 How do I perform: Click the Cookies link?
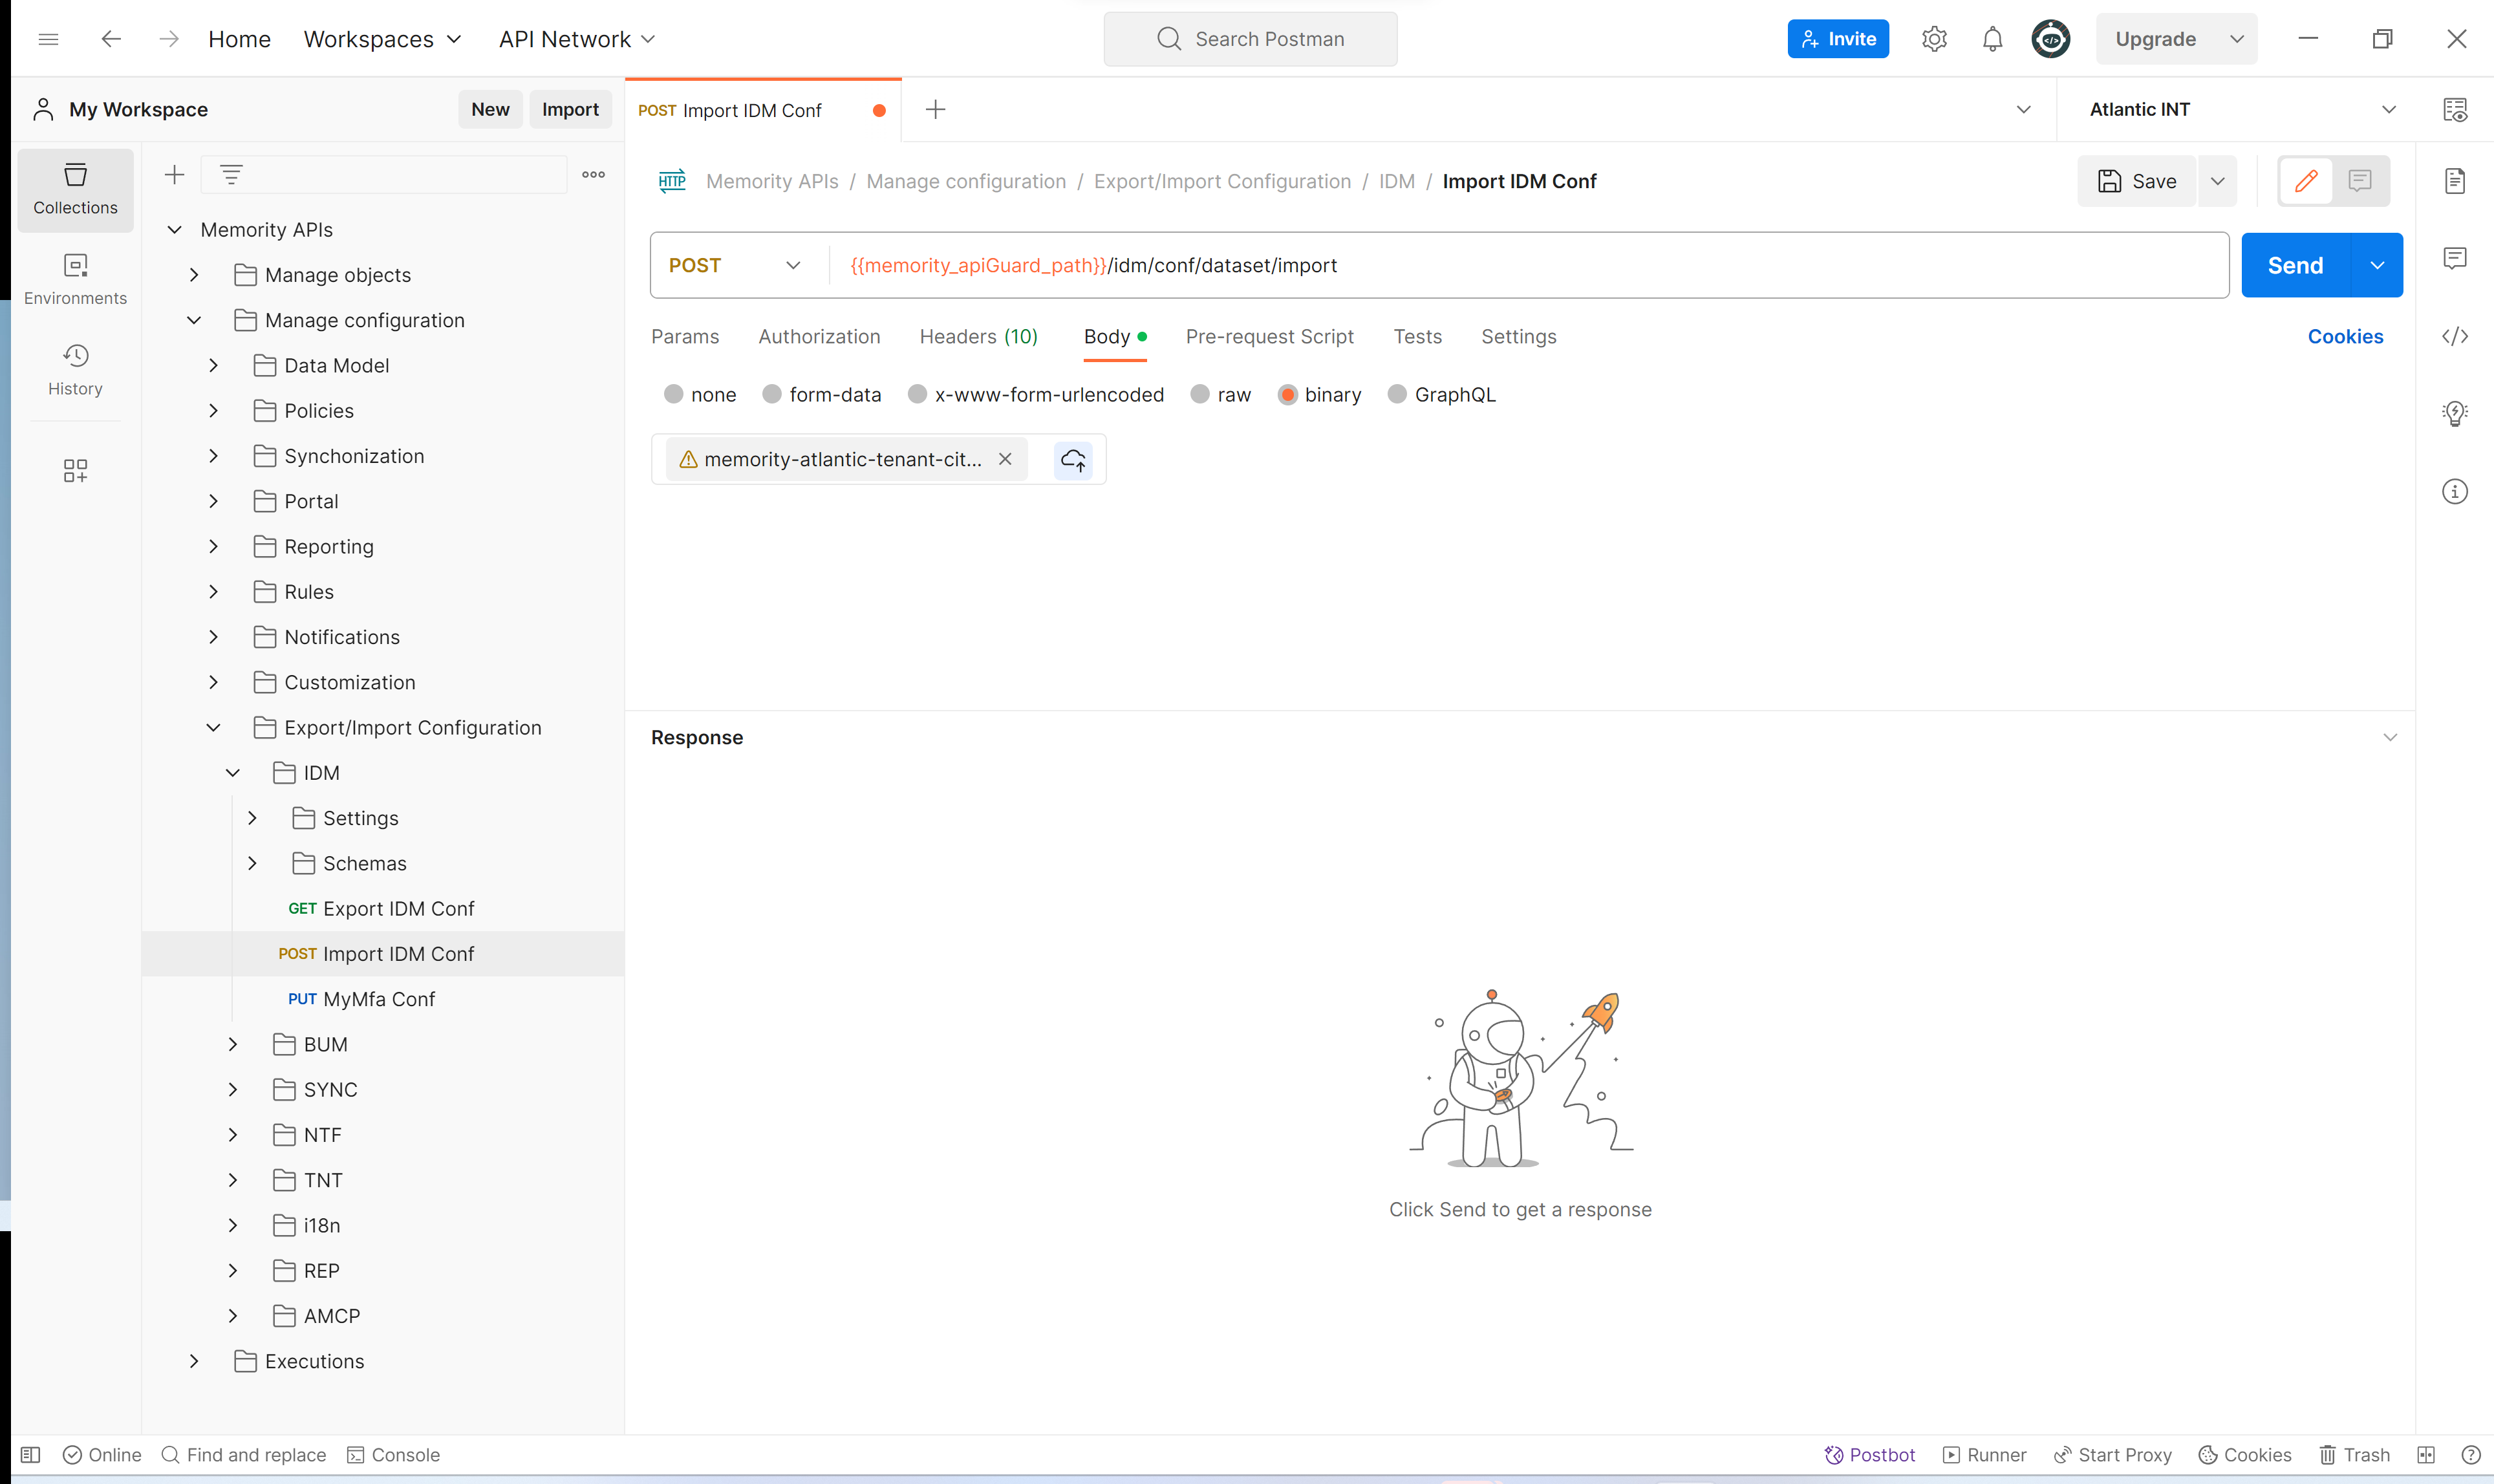tap(2344, 337)
